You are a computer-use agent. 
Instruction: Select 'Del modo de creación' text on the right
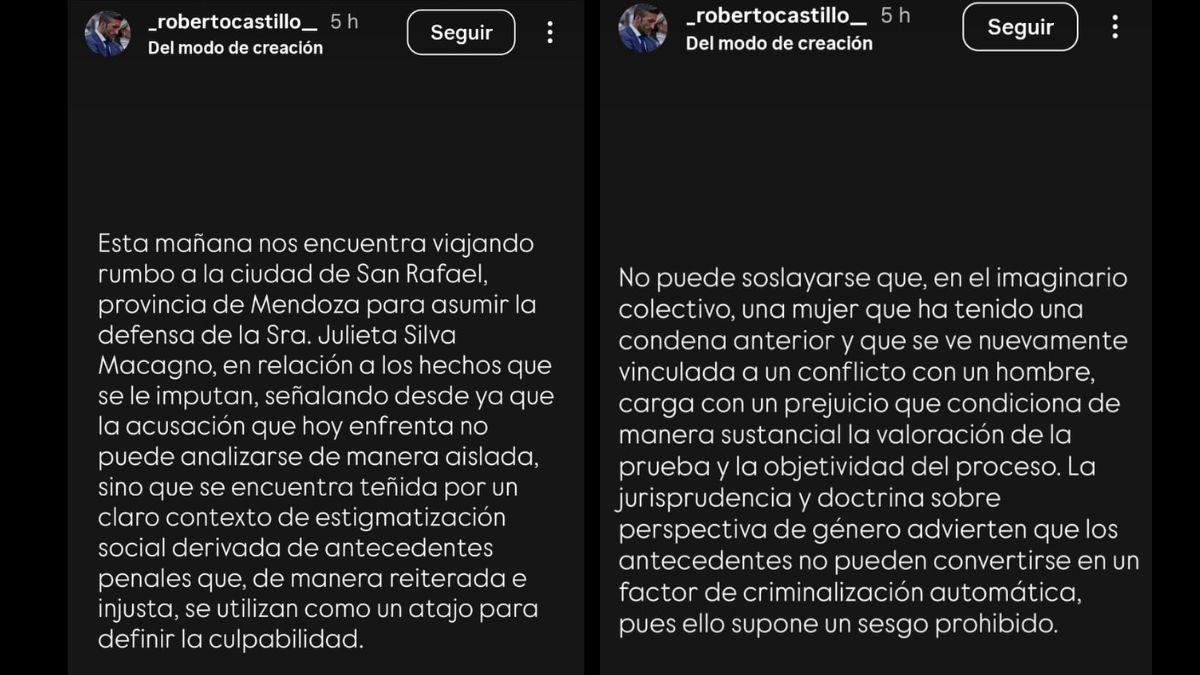coord(779,43)
